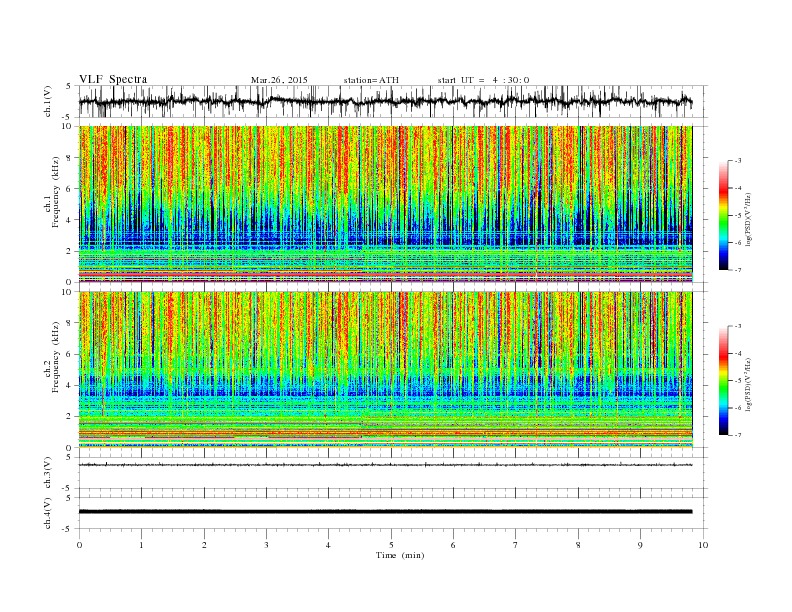Click the ch.1 spectrogram color scale bar
Image resolution: width=792 pixels, height=612 pixels.
pyautogui.click(x=724, y=216)
